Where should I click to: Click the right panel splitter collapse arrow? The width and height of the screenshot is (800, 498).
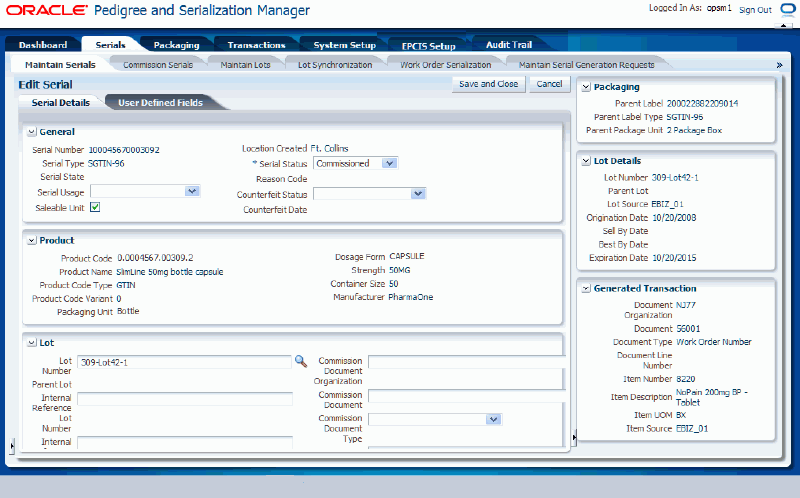tap(574, 437)
